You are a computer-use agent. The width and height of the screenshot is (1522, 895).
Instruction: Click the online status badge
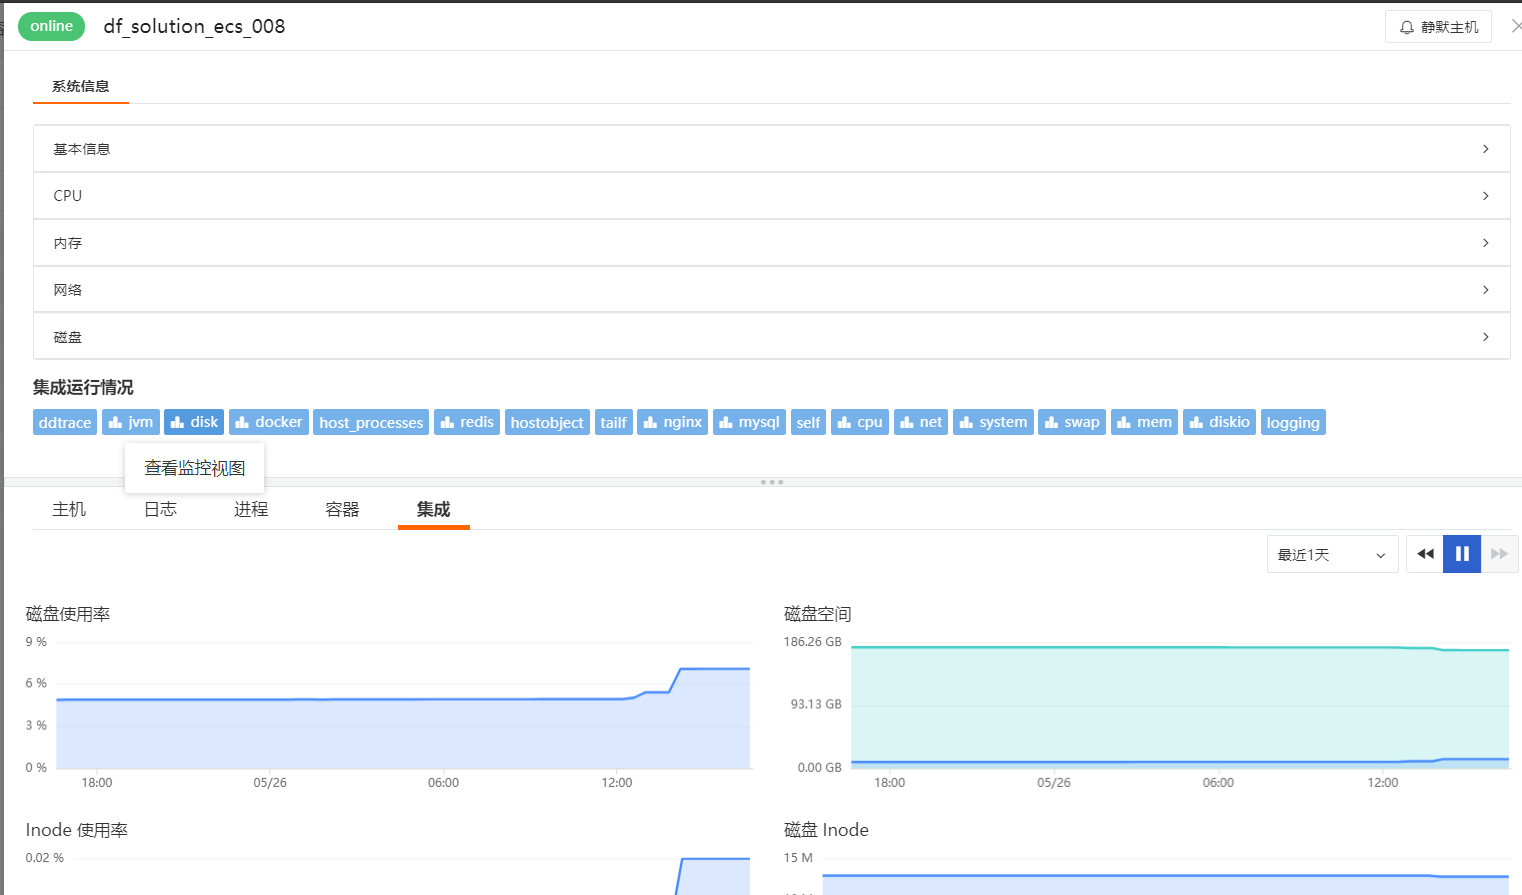tap(51, 26)
